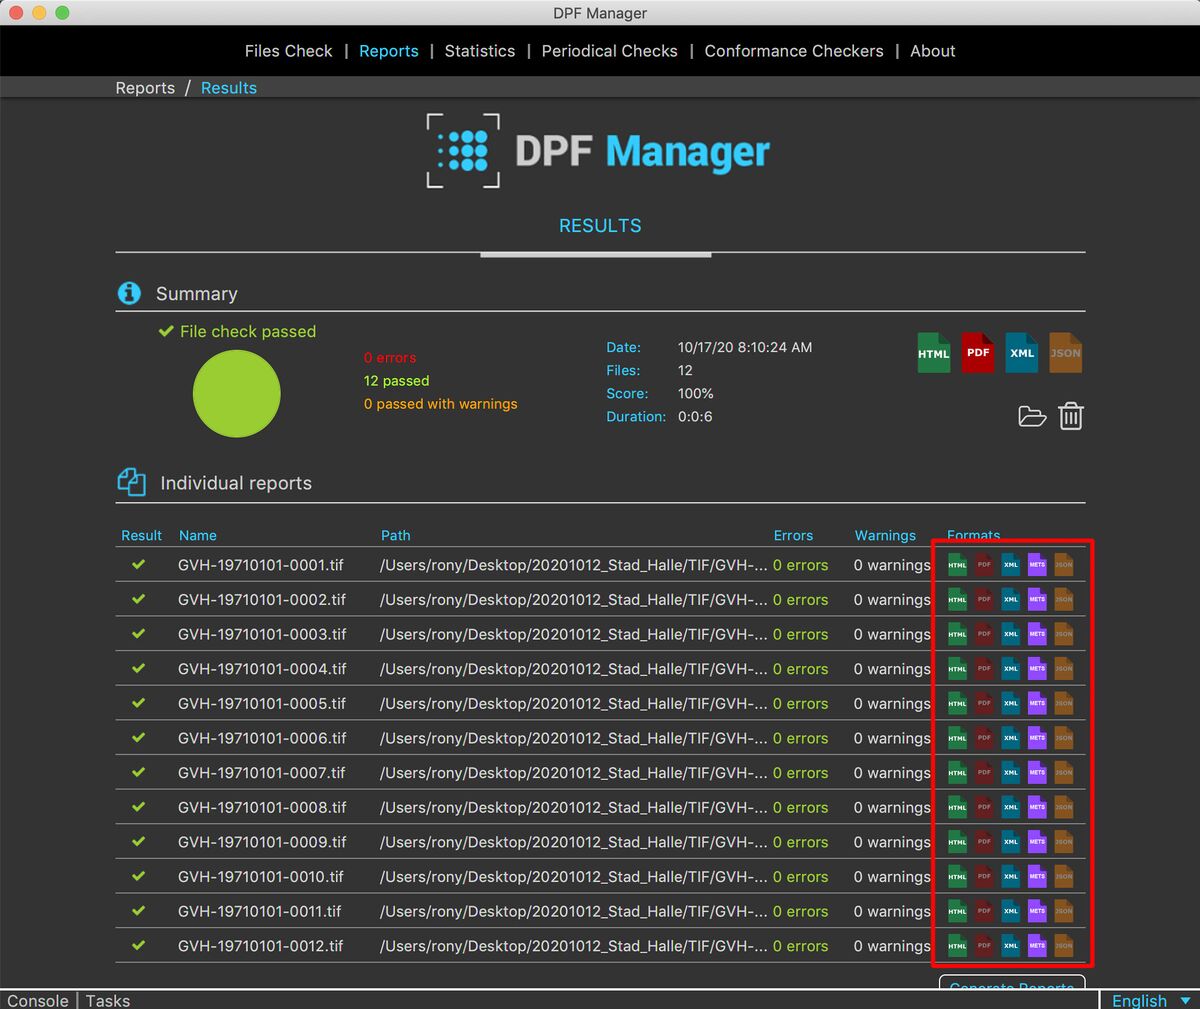Open METS report for GVH-19710101-0001.tif
Screen dimensions: 1200x1009
[x=1037, y=565]
